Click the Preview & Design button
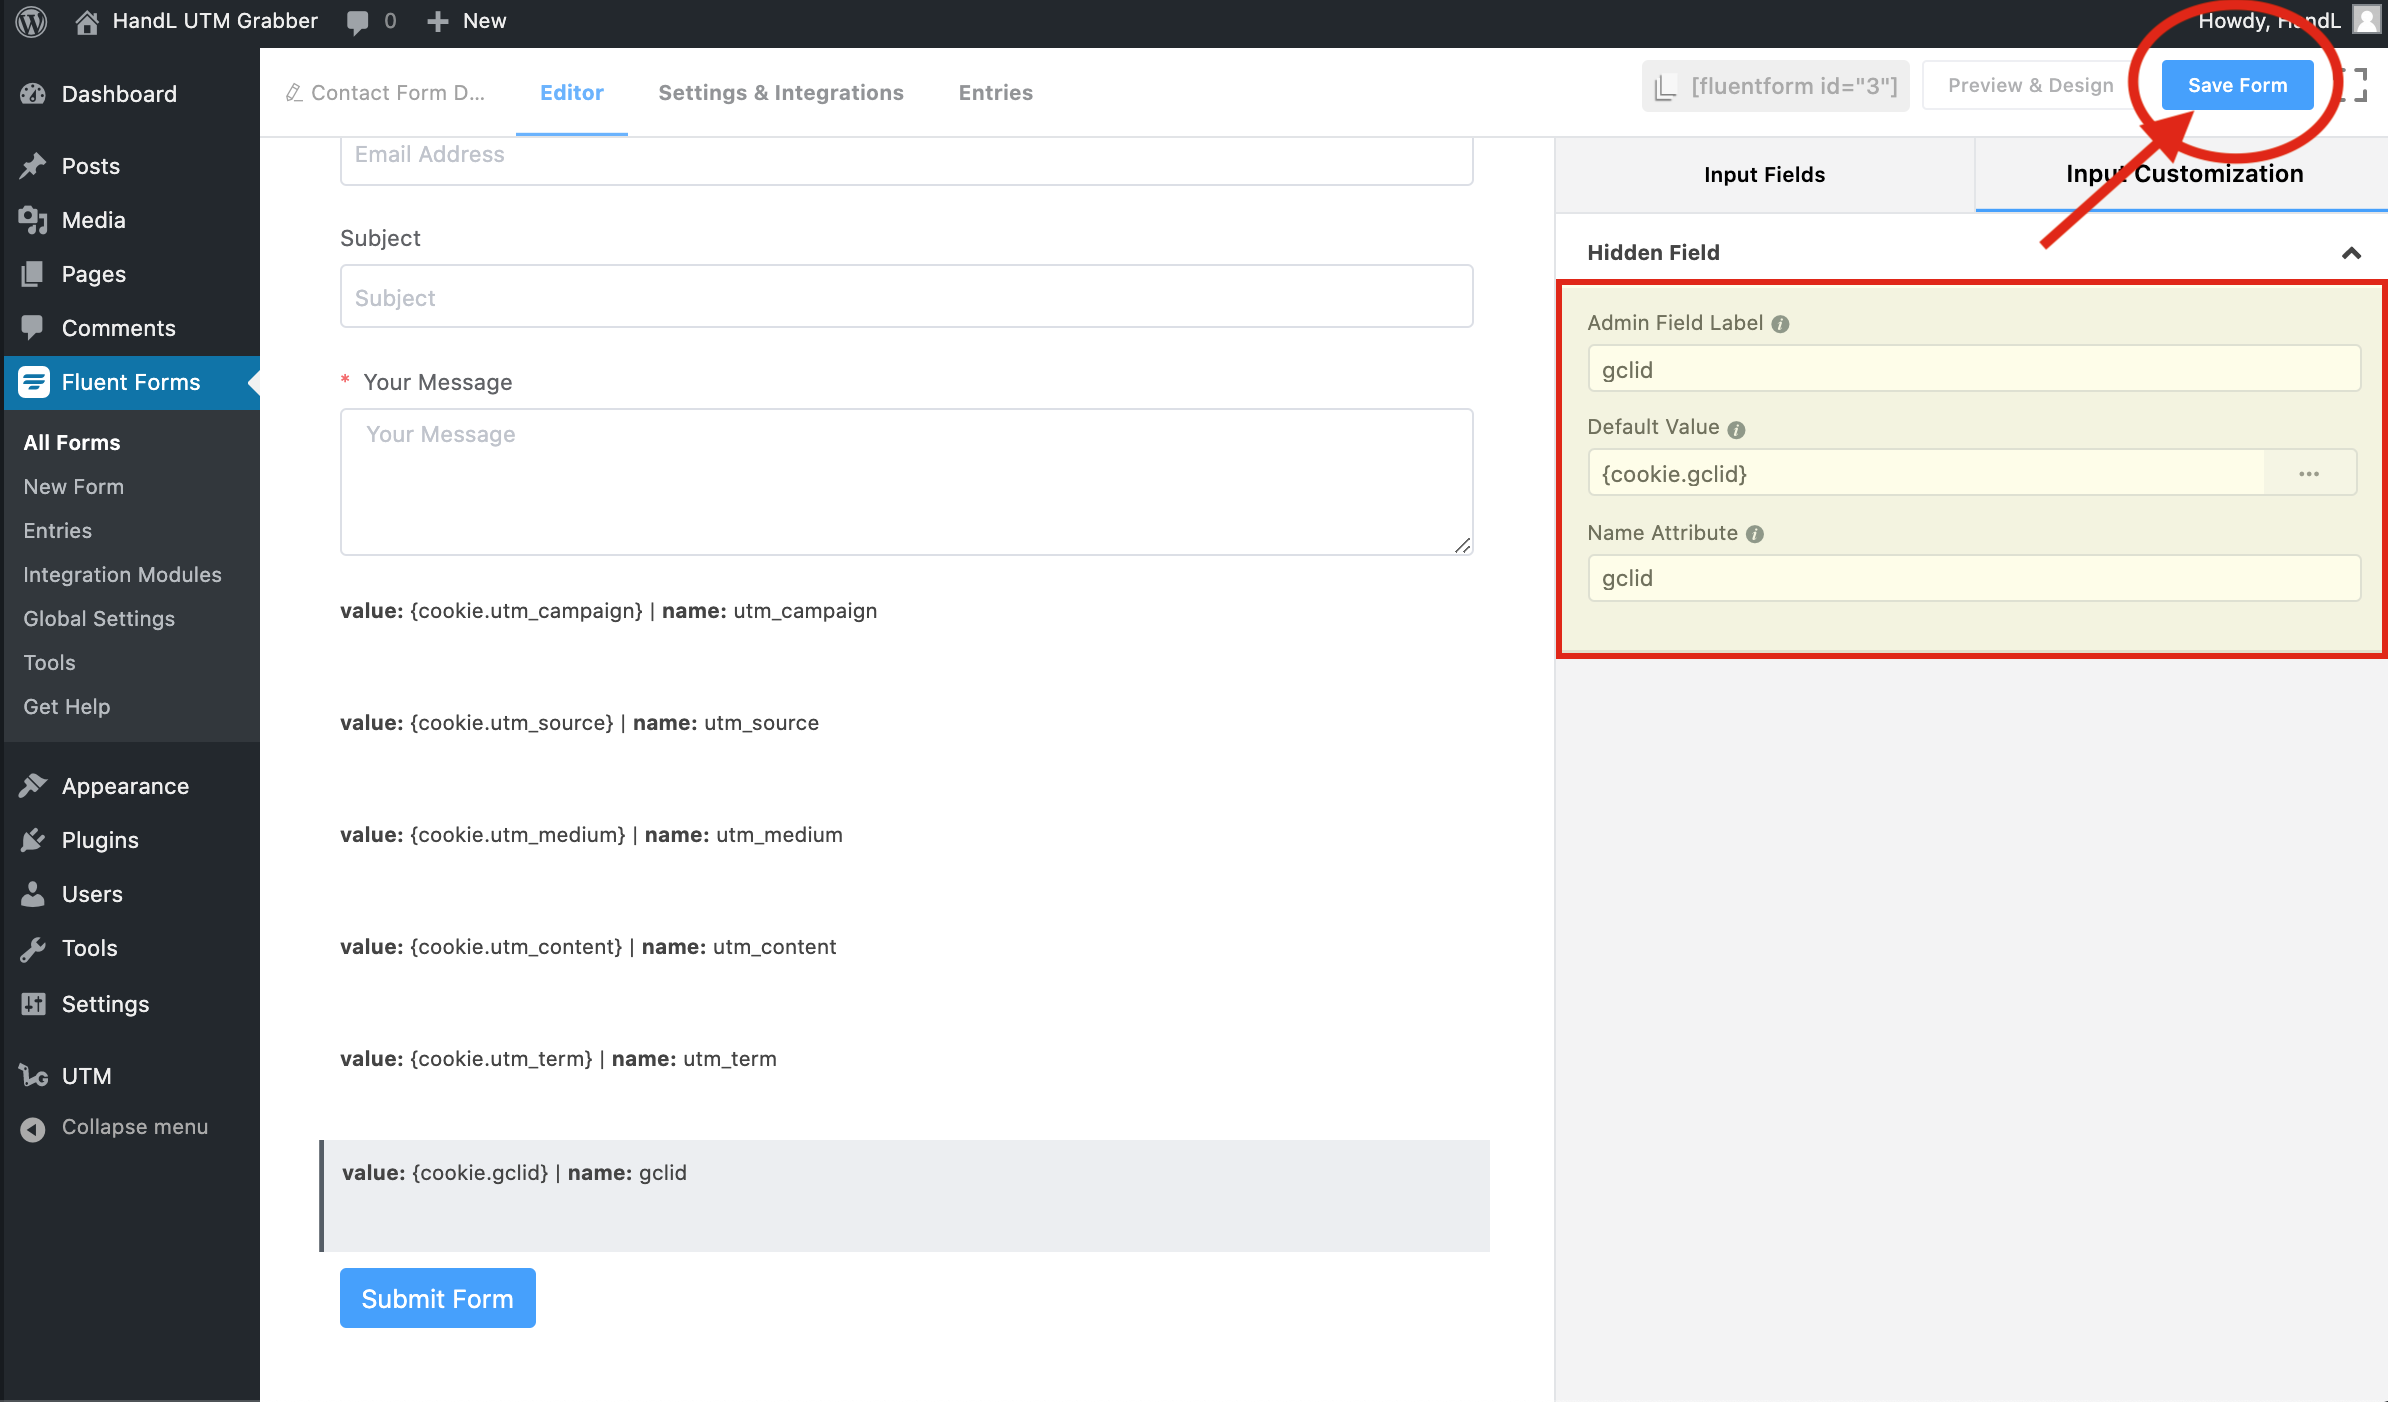 (x=2030, y=86)
